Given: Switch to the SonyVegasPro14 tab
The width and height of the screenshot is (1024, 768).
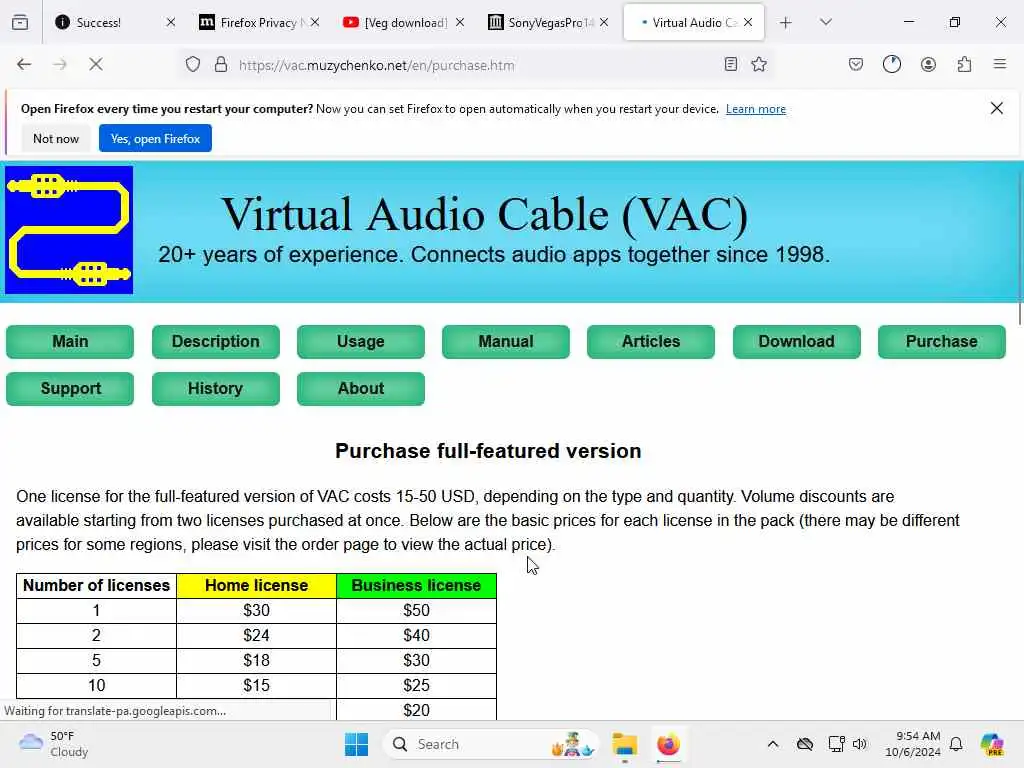Looking at the screenshot, I should click(545, 22).
